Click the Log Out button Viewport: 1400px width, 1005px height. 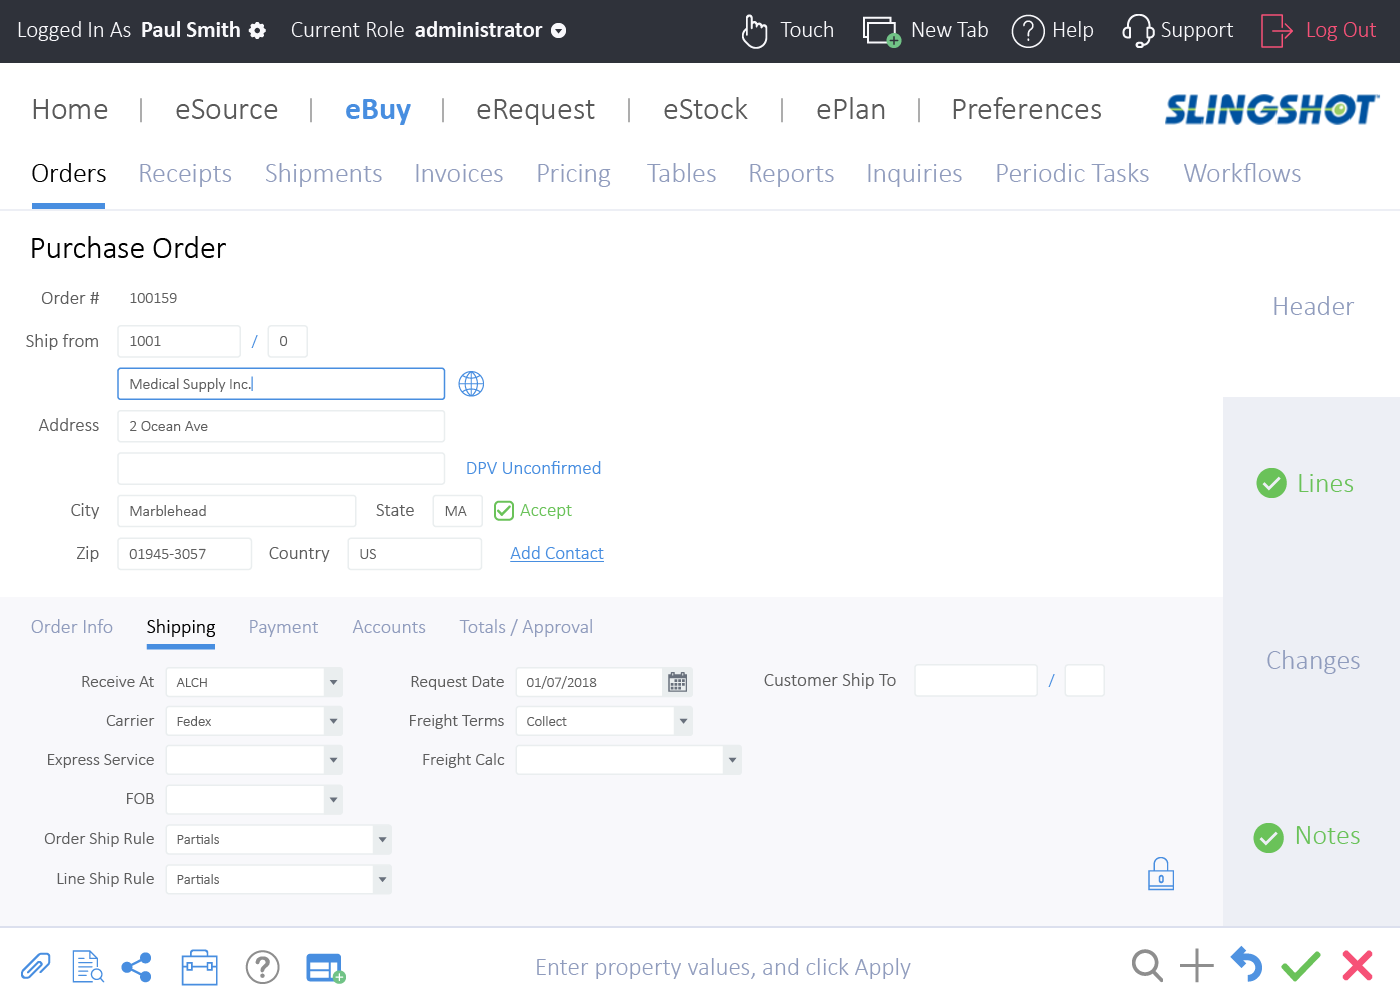(x=1319, y=31)
